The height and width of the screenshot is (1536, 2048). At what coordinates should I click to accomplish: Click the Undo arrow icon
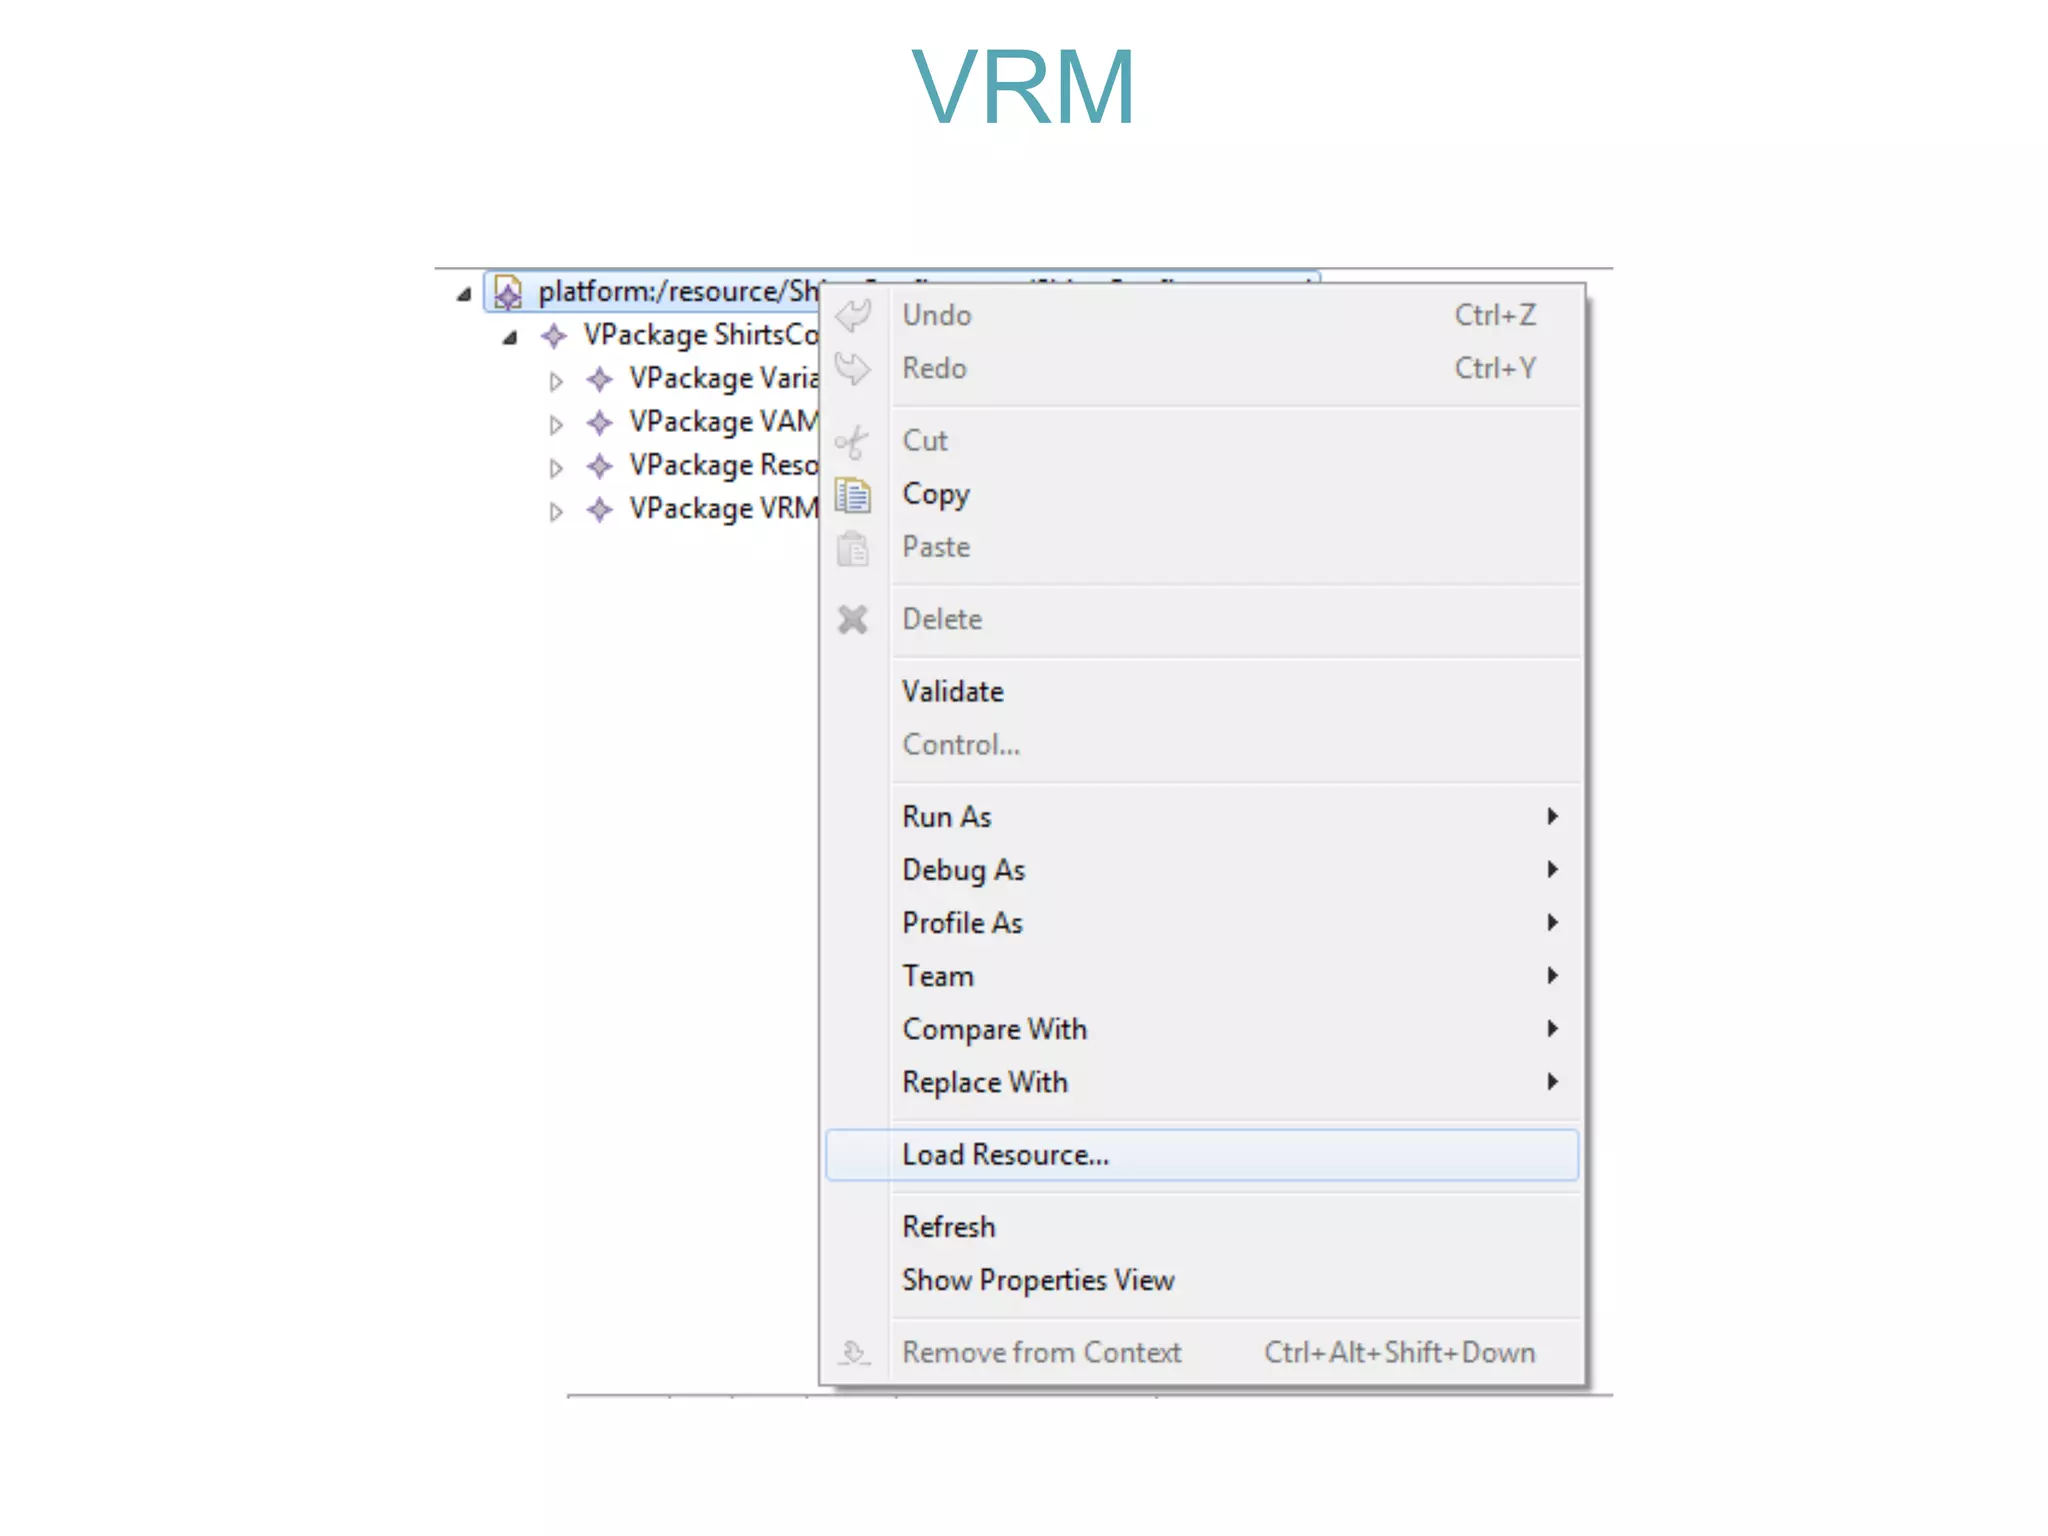tap(853, 316)
